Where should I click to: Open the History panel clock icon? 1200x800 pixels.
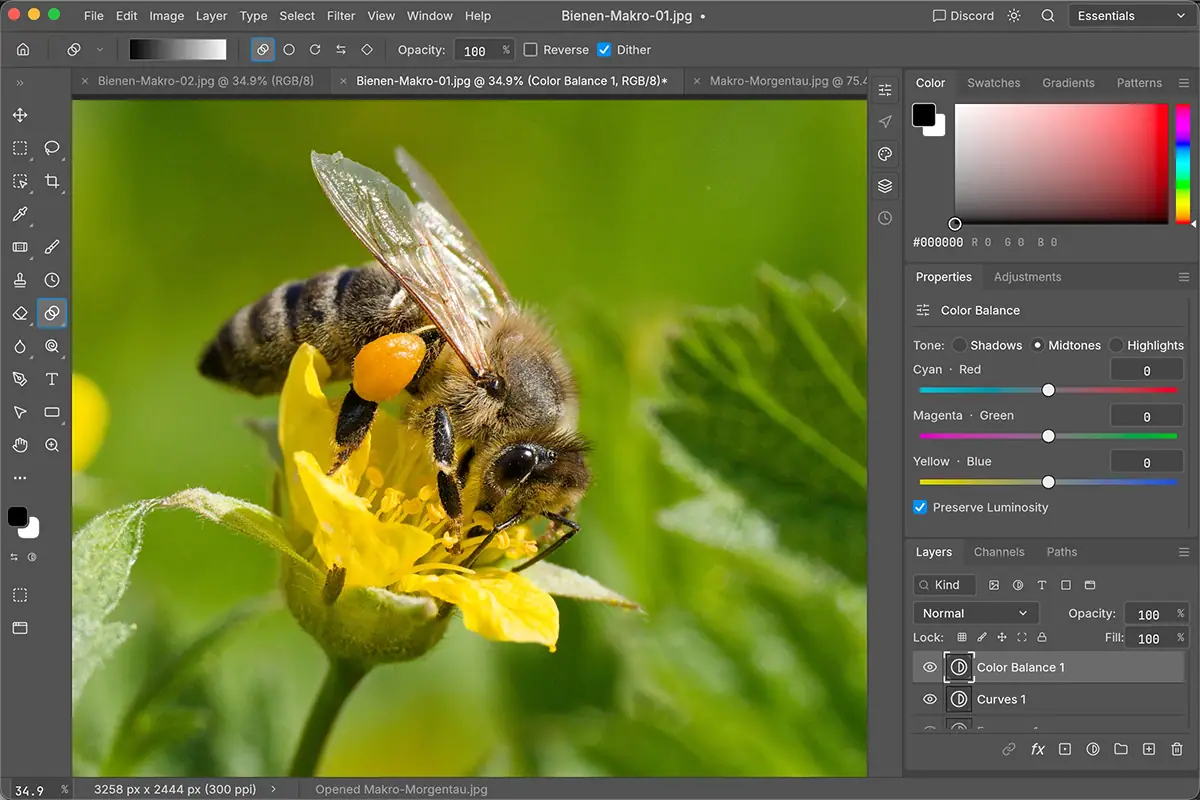coord(885,218)
